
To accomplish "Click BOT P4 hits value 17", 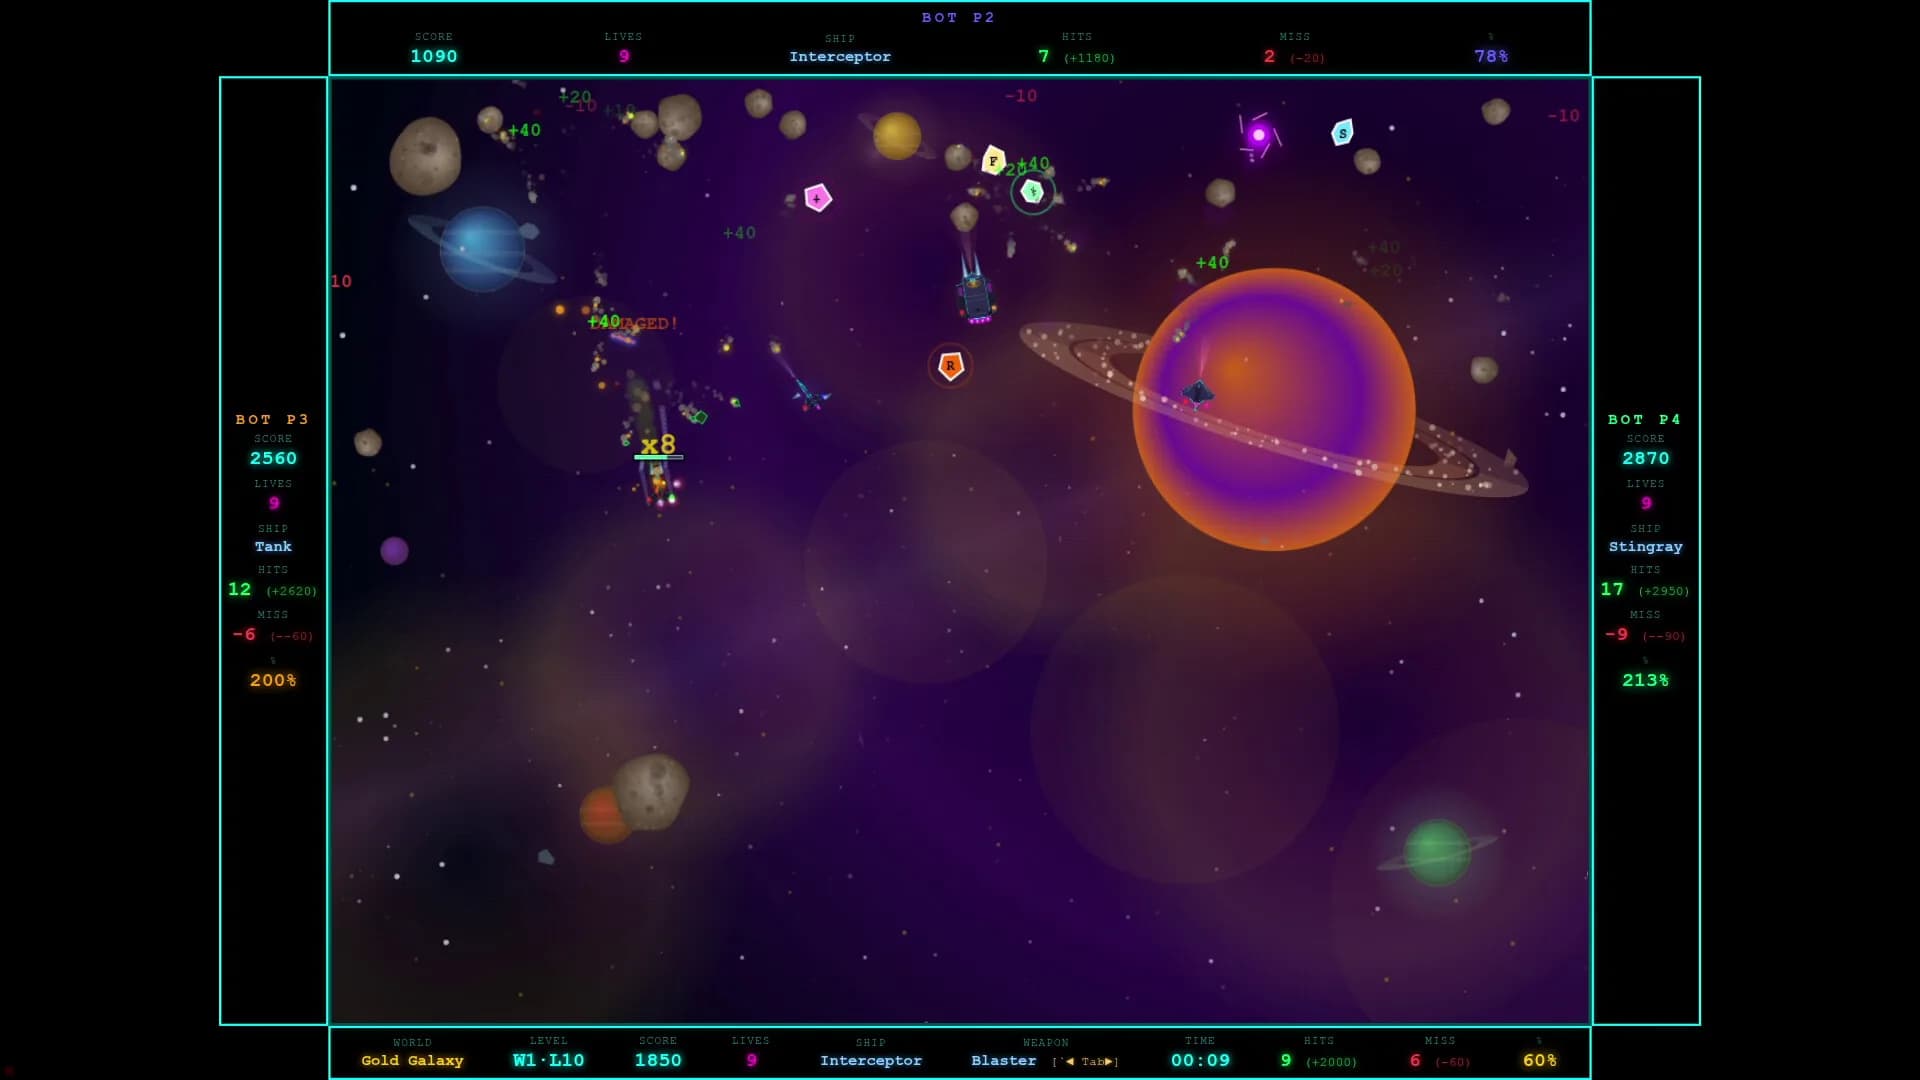I will (1612, 589).
